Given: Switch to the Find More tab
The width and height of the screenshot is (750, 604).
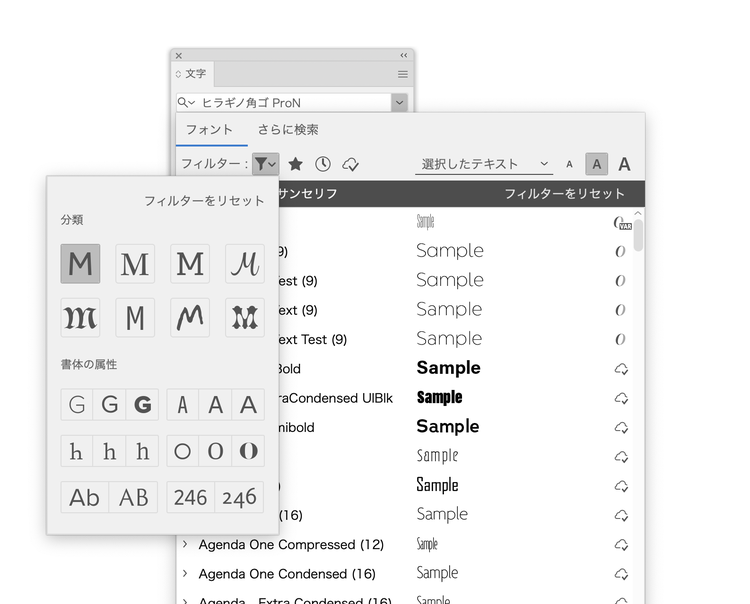Looking at the screenshot, I should (x=288, y=130).
